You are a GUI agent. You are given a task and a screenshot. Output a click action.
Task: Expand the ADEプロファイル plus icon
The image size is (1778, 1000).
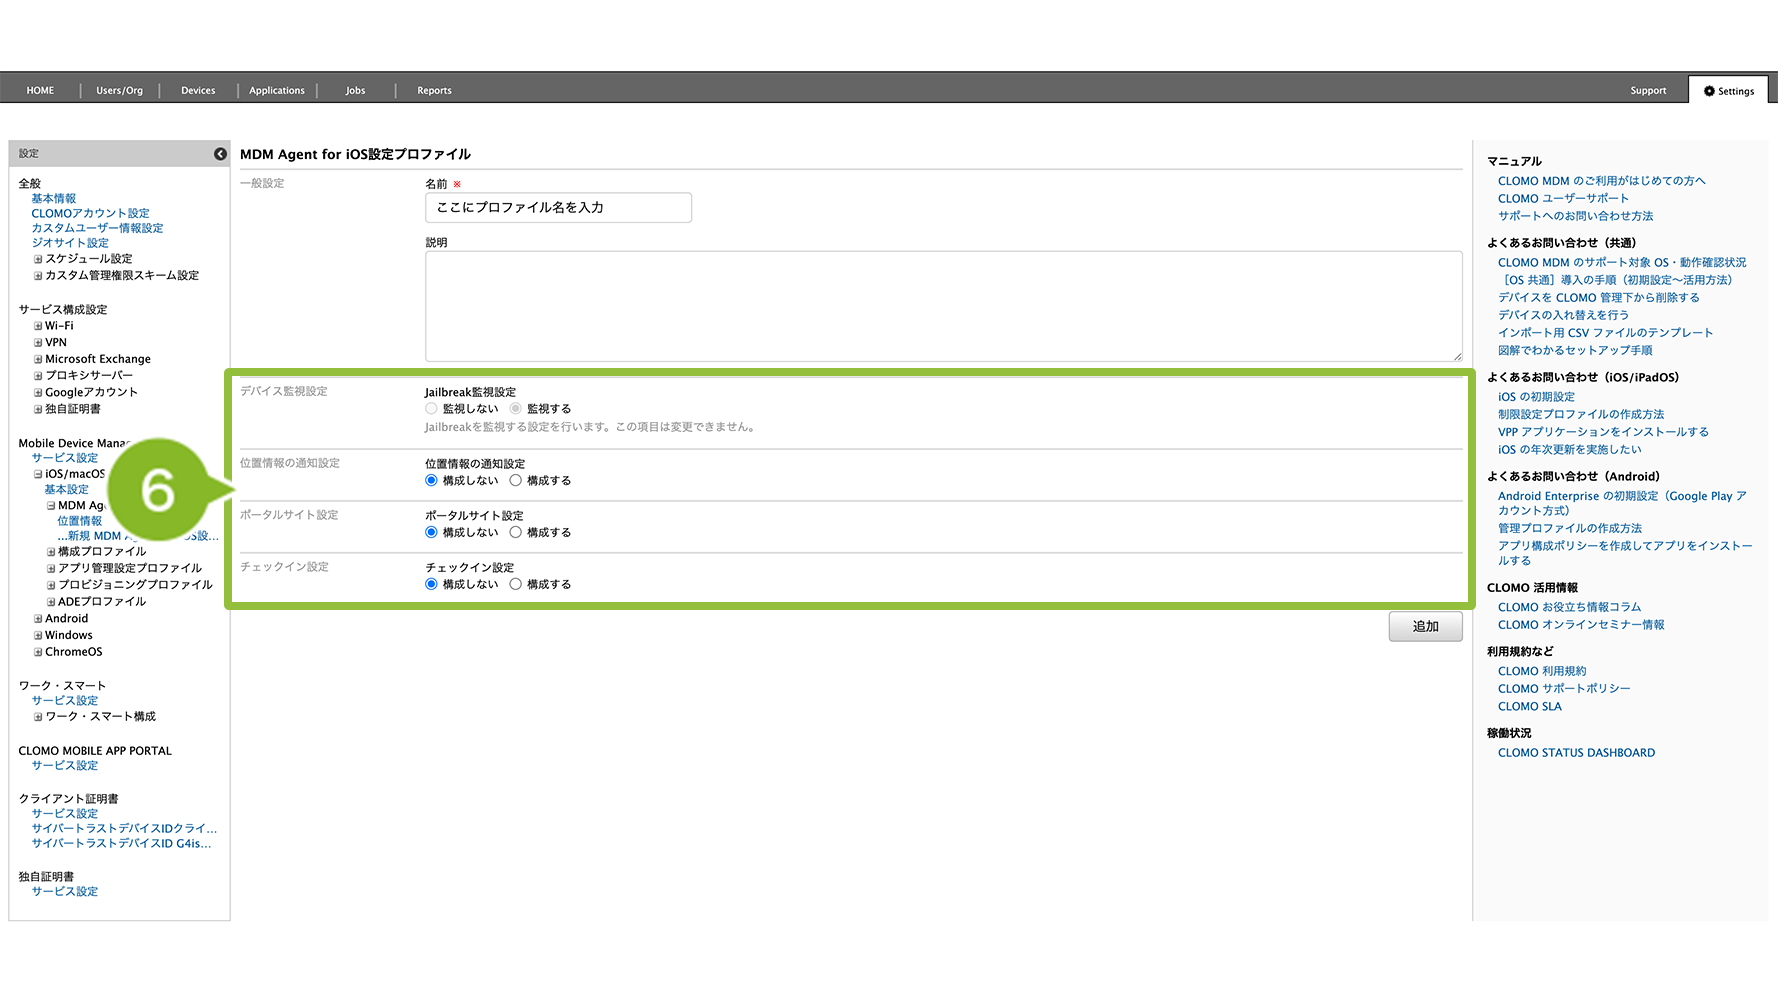[51, 602]
